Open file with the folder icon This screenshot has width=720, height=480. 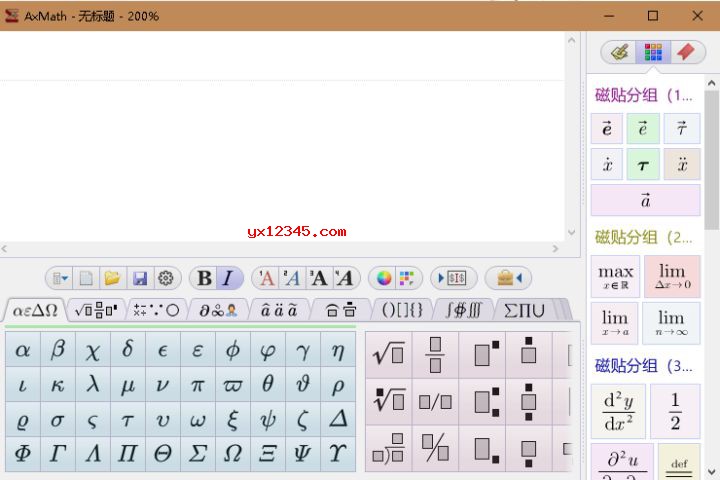112,278
